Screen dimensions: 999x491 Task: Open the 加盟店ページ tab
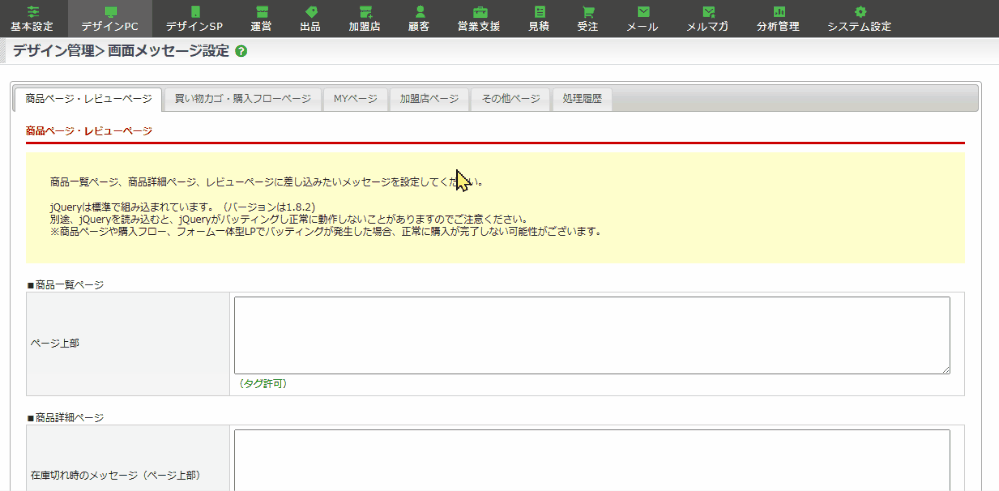pos(429,99)
